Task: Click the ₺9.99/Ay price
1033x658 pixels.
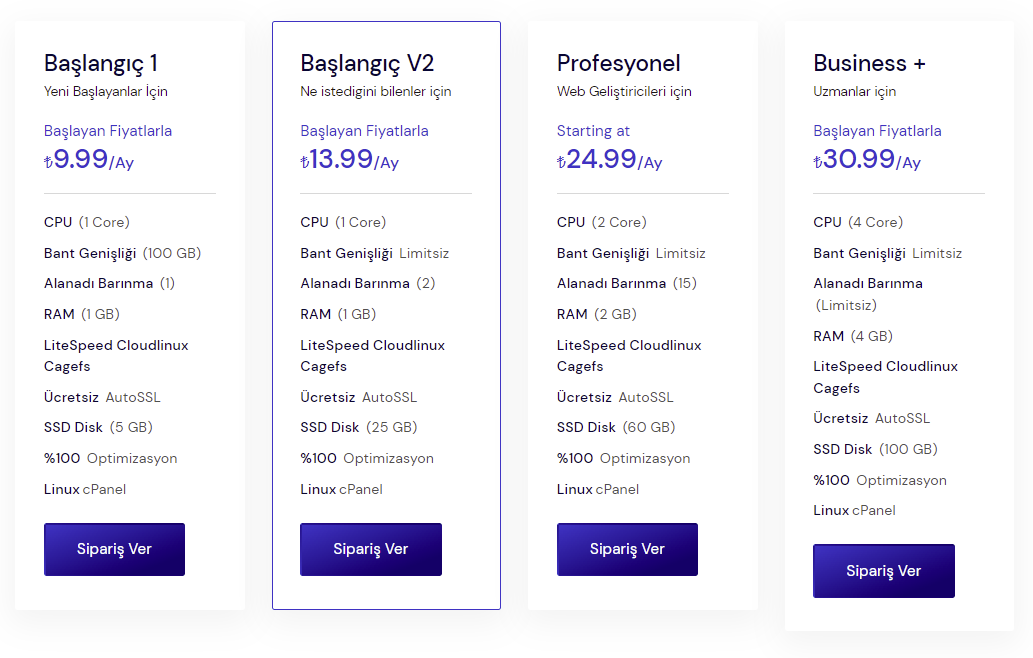Action: [x=89, y=159]
